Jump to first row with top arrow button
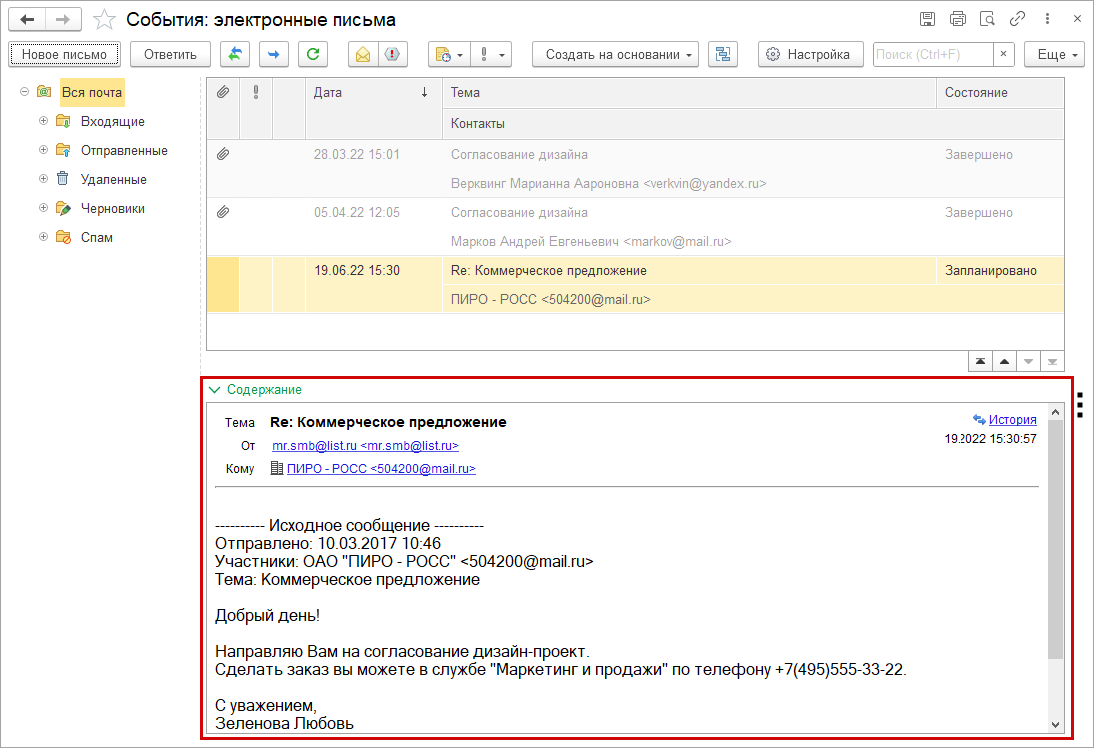 pos(980,361)
